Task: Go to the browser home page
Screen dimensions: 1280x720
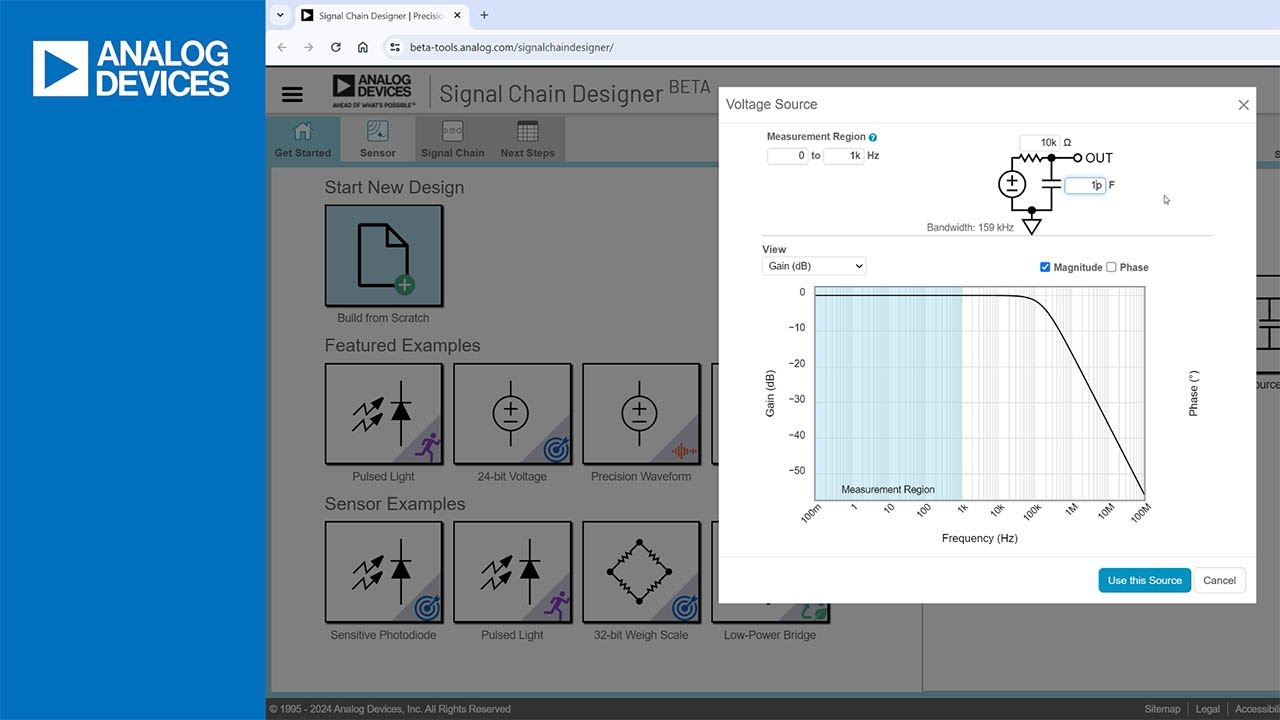Action: point(362,47)
